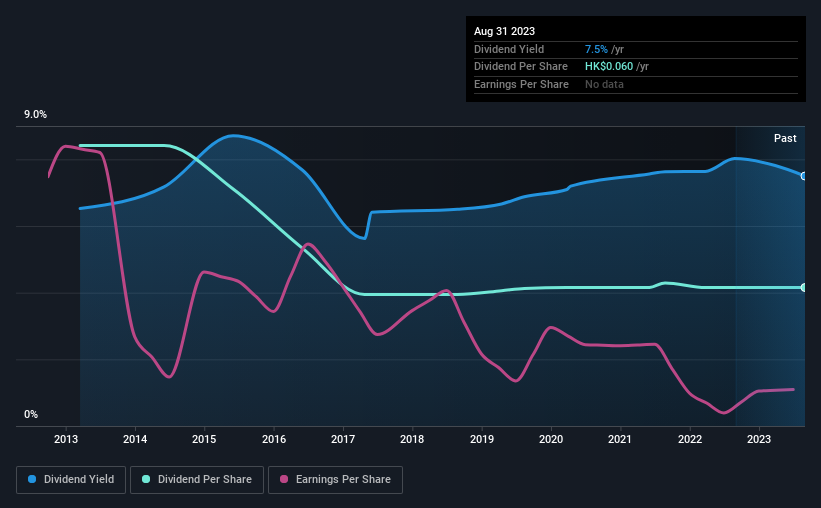Select the 2020 x-axis label
821x508 pixels.
click(551, 439)
